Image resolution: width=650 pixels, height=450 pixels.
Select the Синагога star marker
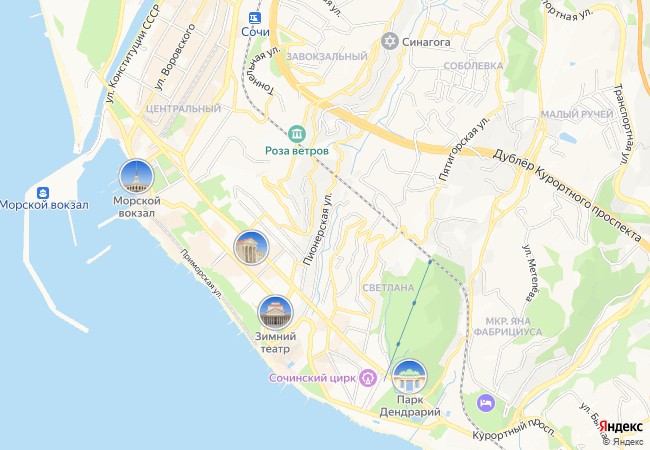pos(389,41)
